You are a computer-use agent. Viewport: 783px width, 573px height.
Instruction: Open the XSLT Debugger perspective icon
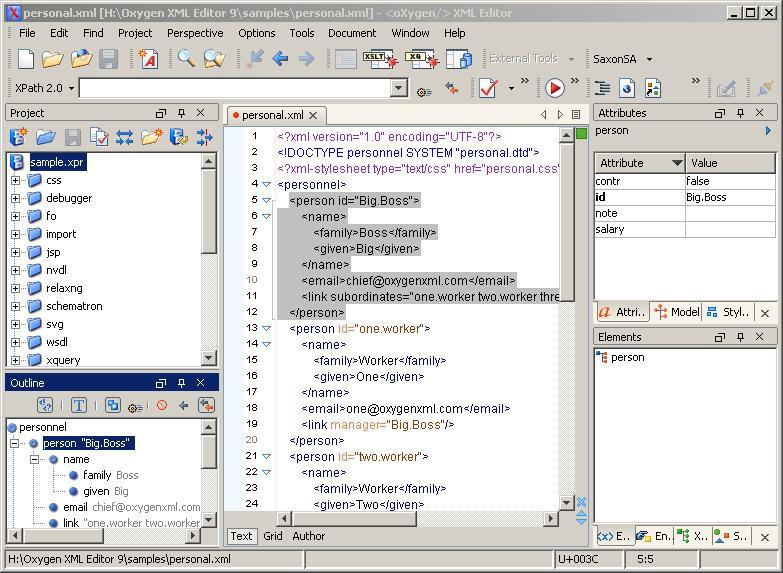(380, 59)
